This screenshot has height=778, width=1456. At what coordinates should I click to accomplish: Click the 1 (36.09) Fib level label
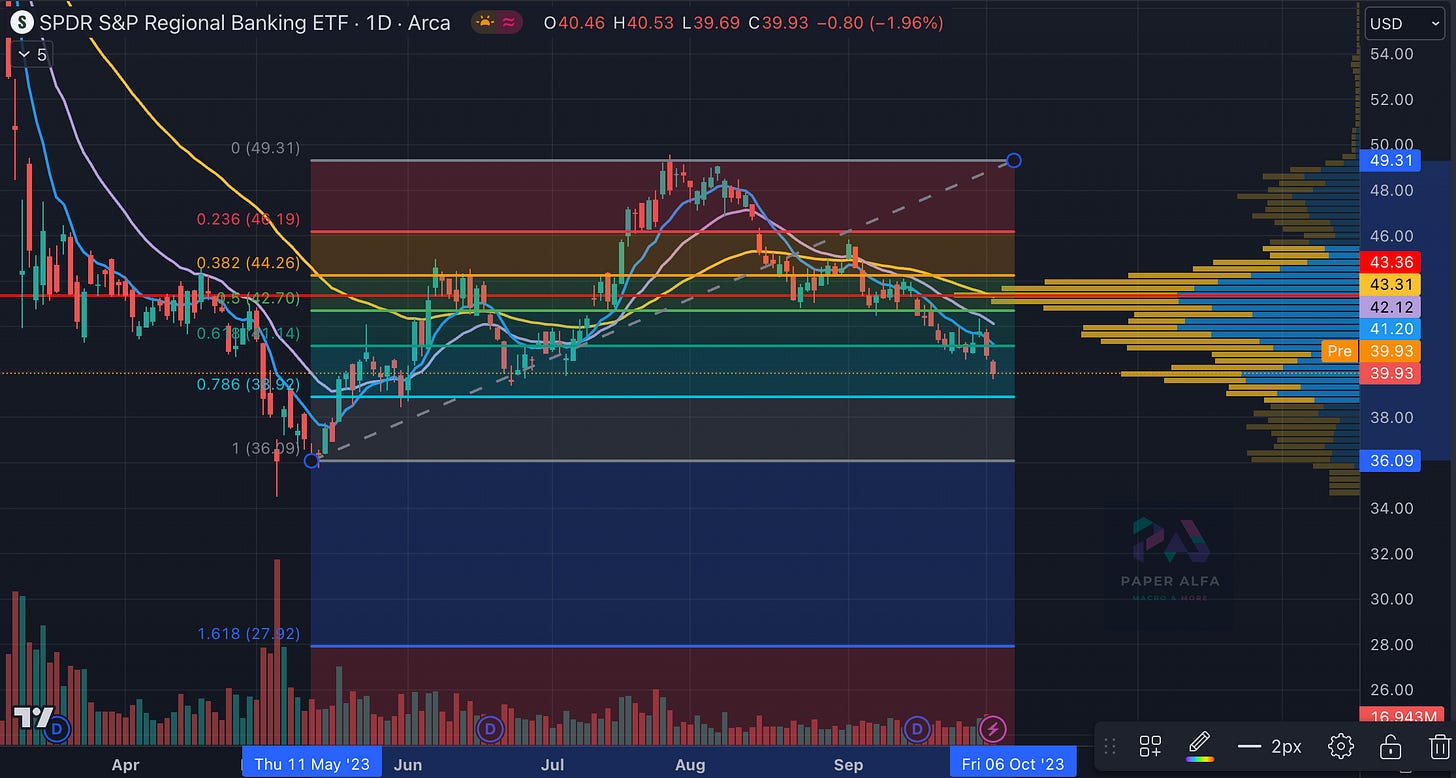tap(266, 448)
